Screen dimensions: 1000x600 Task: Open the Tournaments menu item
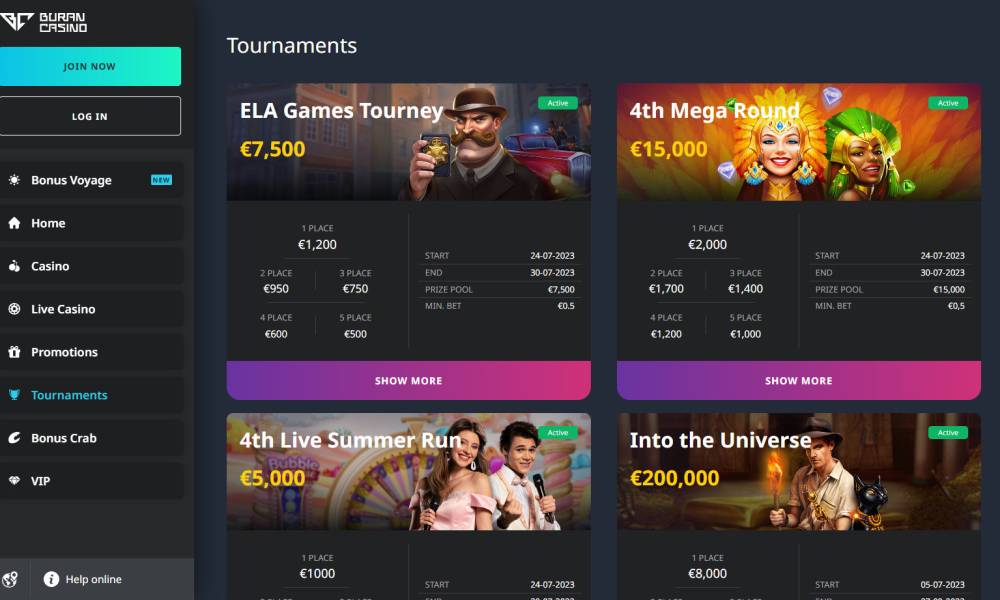click(91, 395)
